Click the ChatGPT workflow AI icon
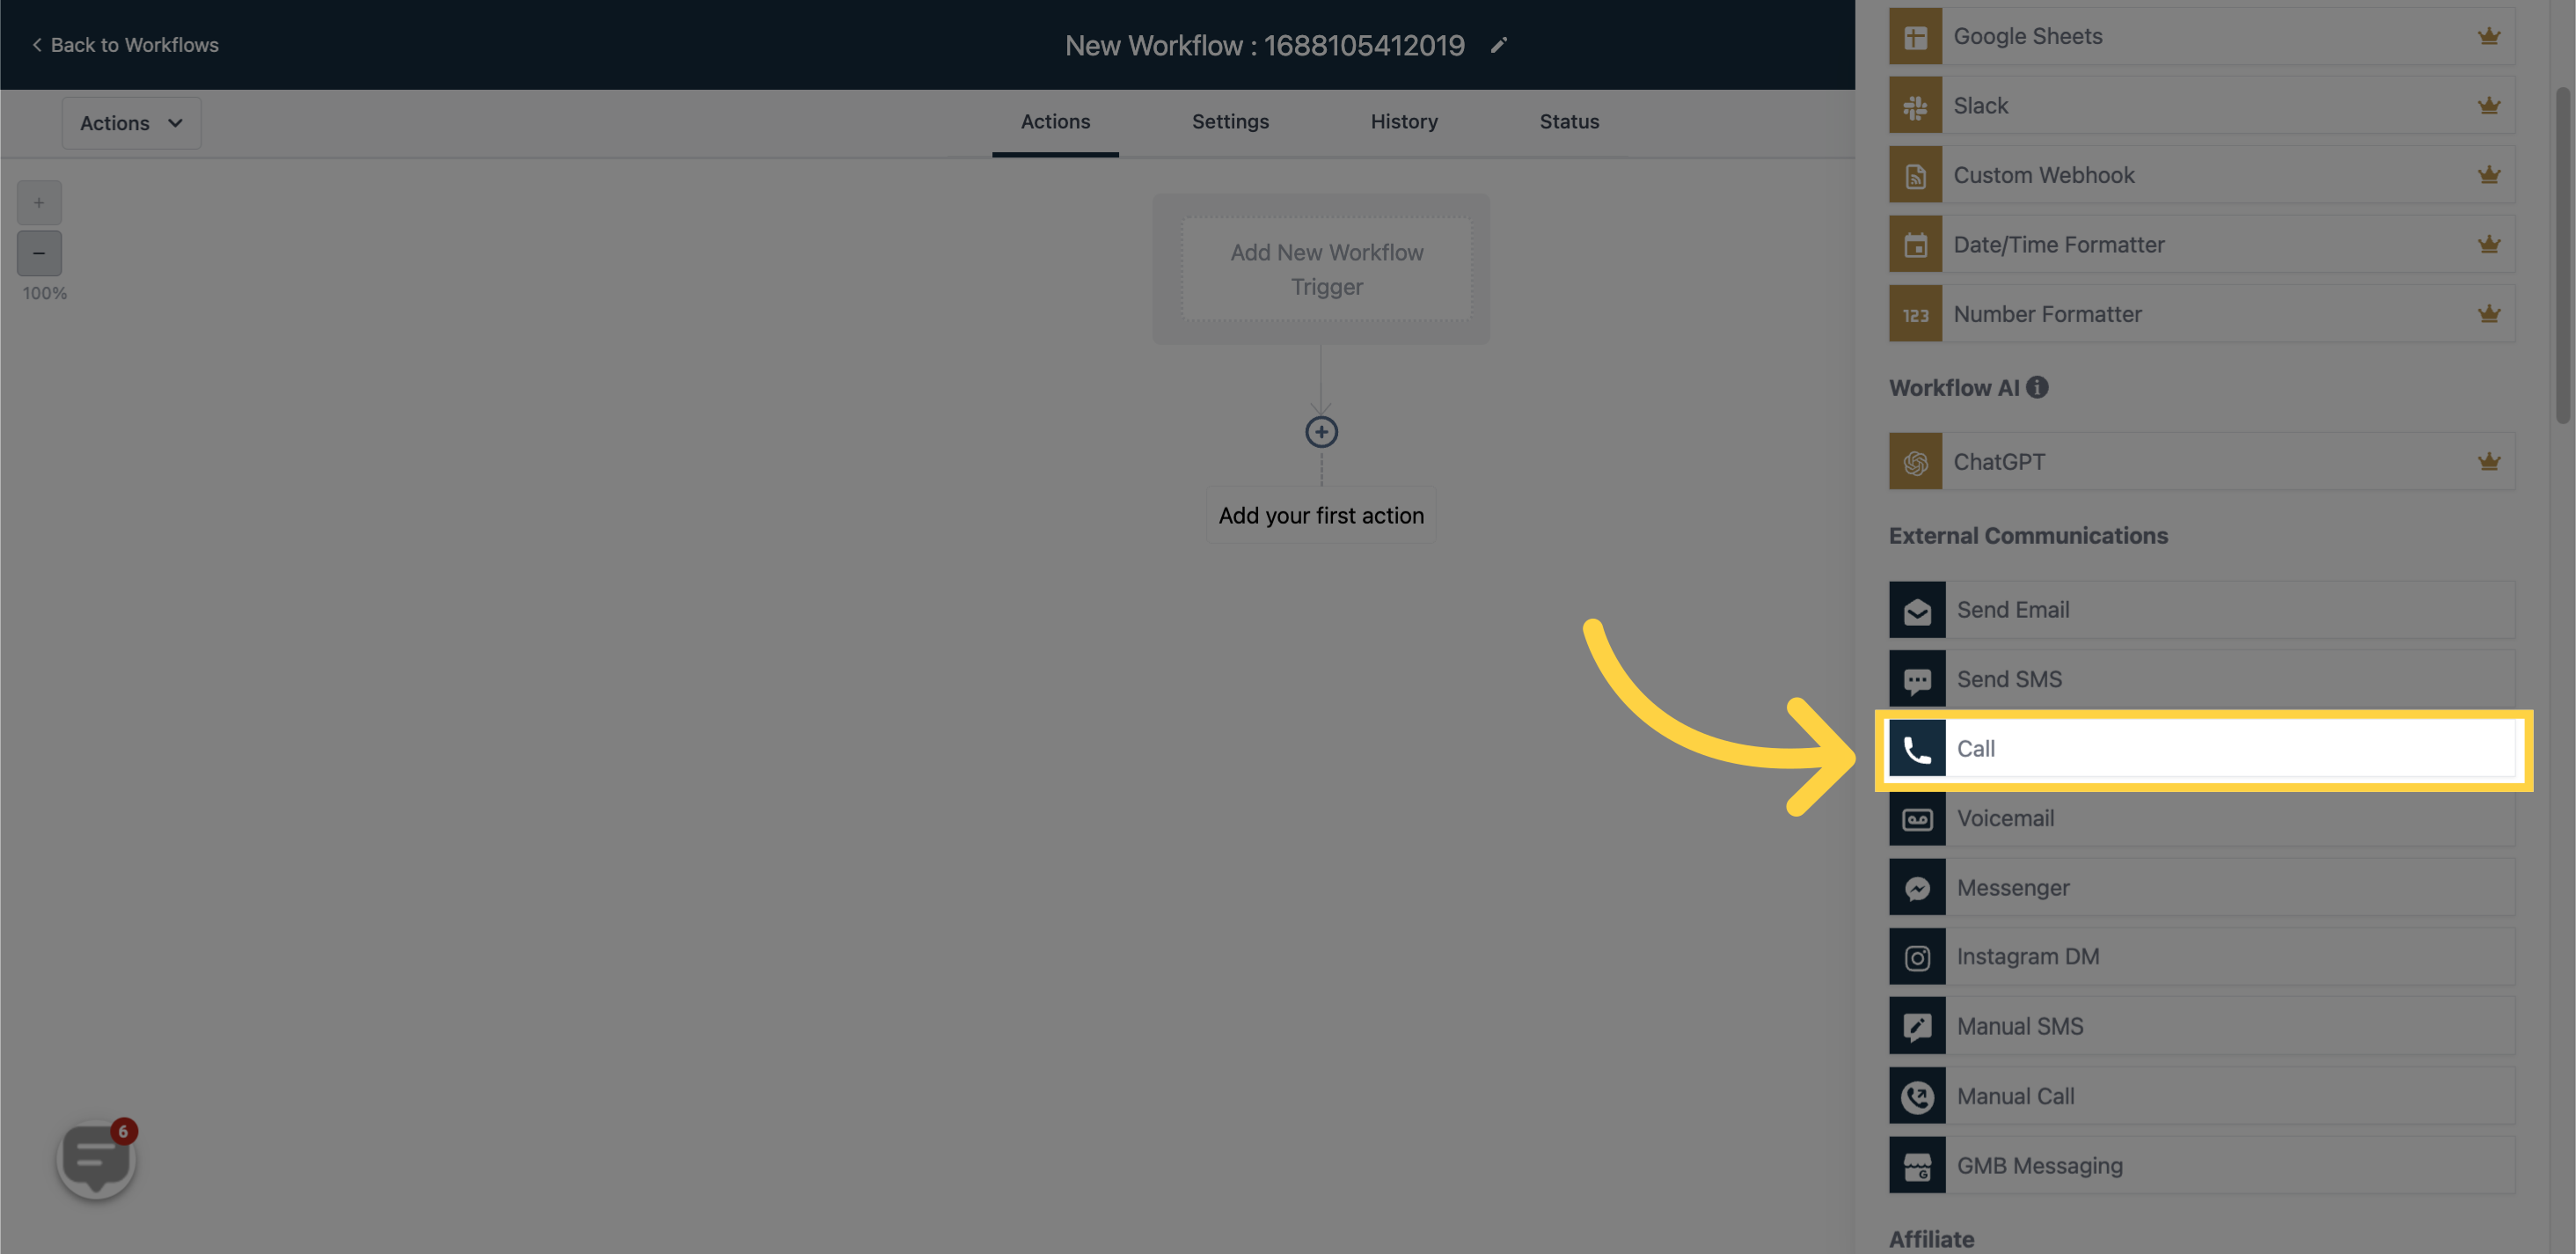The image size is (2576, 1254). 1915,460
